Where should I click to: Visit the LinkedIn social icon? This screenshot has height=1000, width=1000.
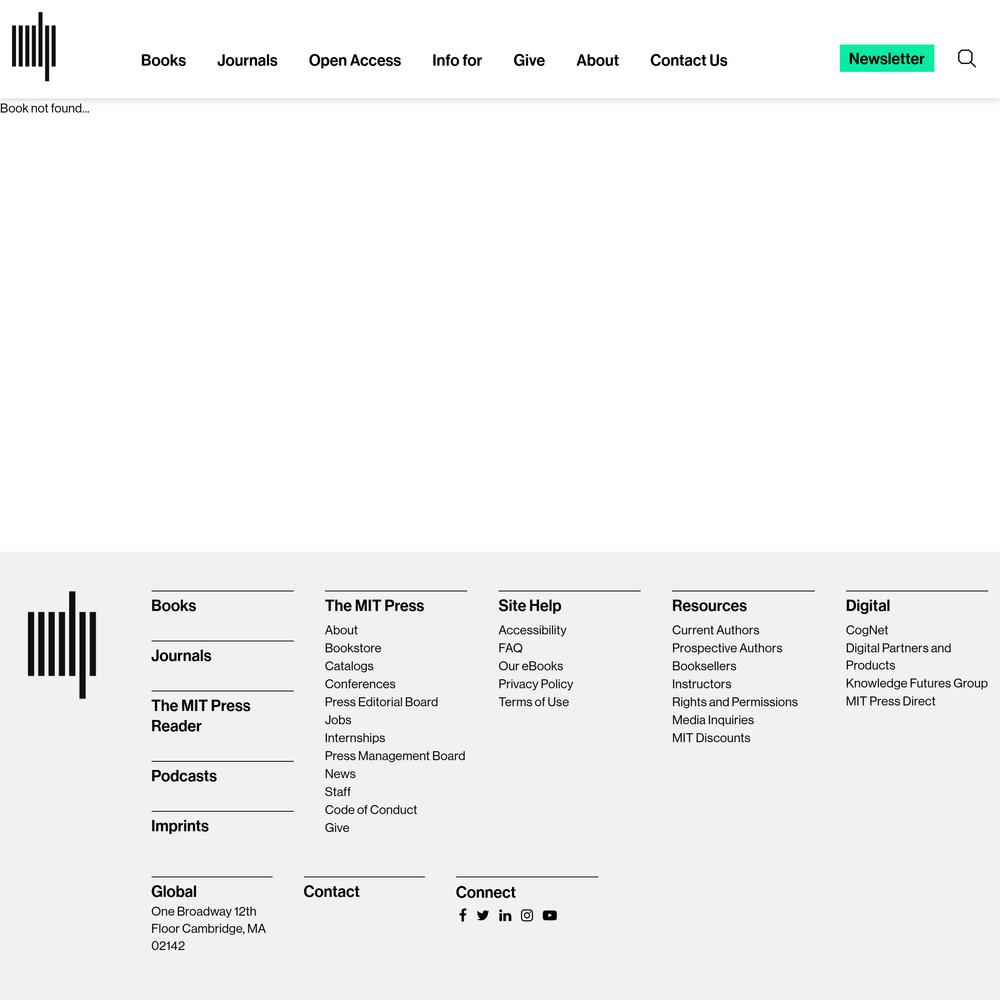click(x=505, y=915)
